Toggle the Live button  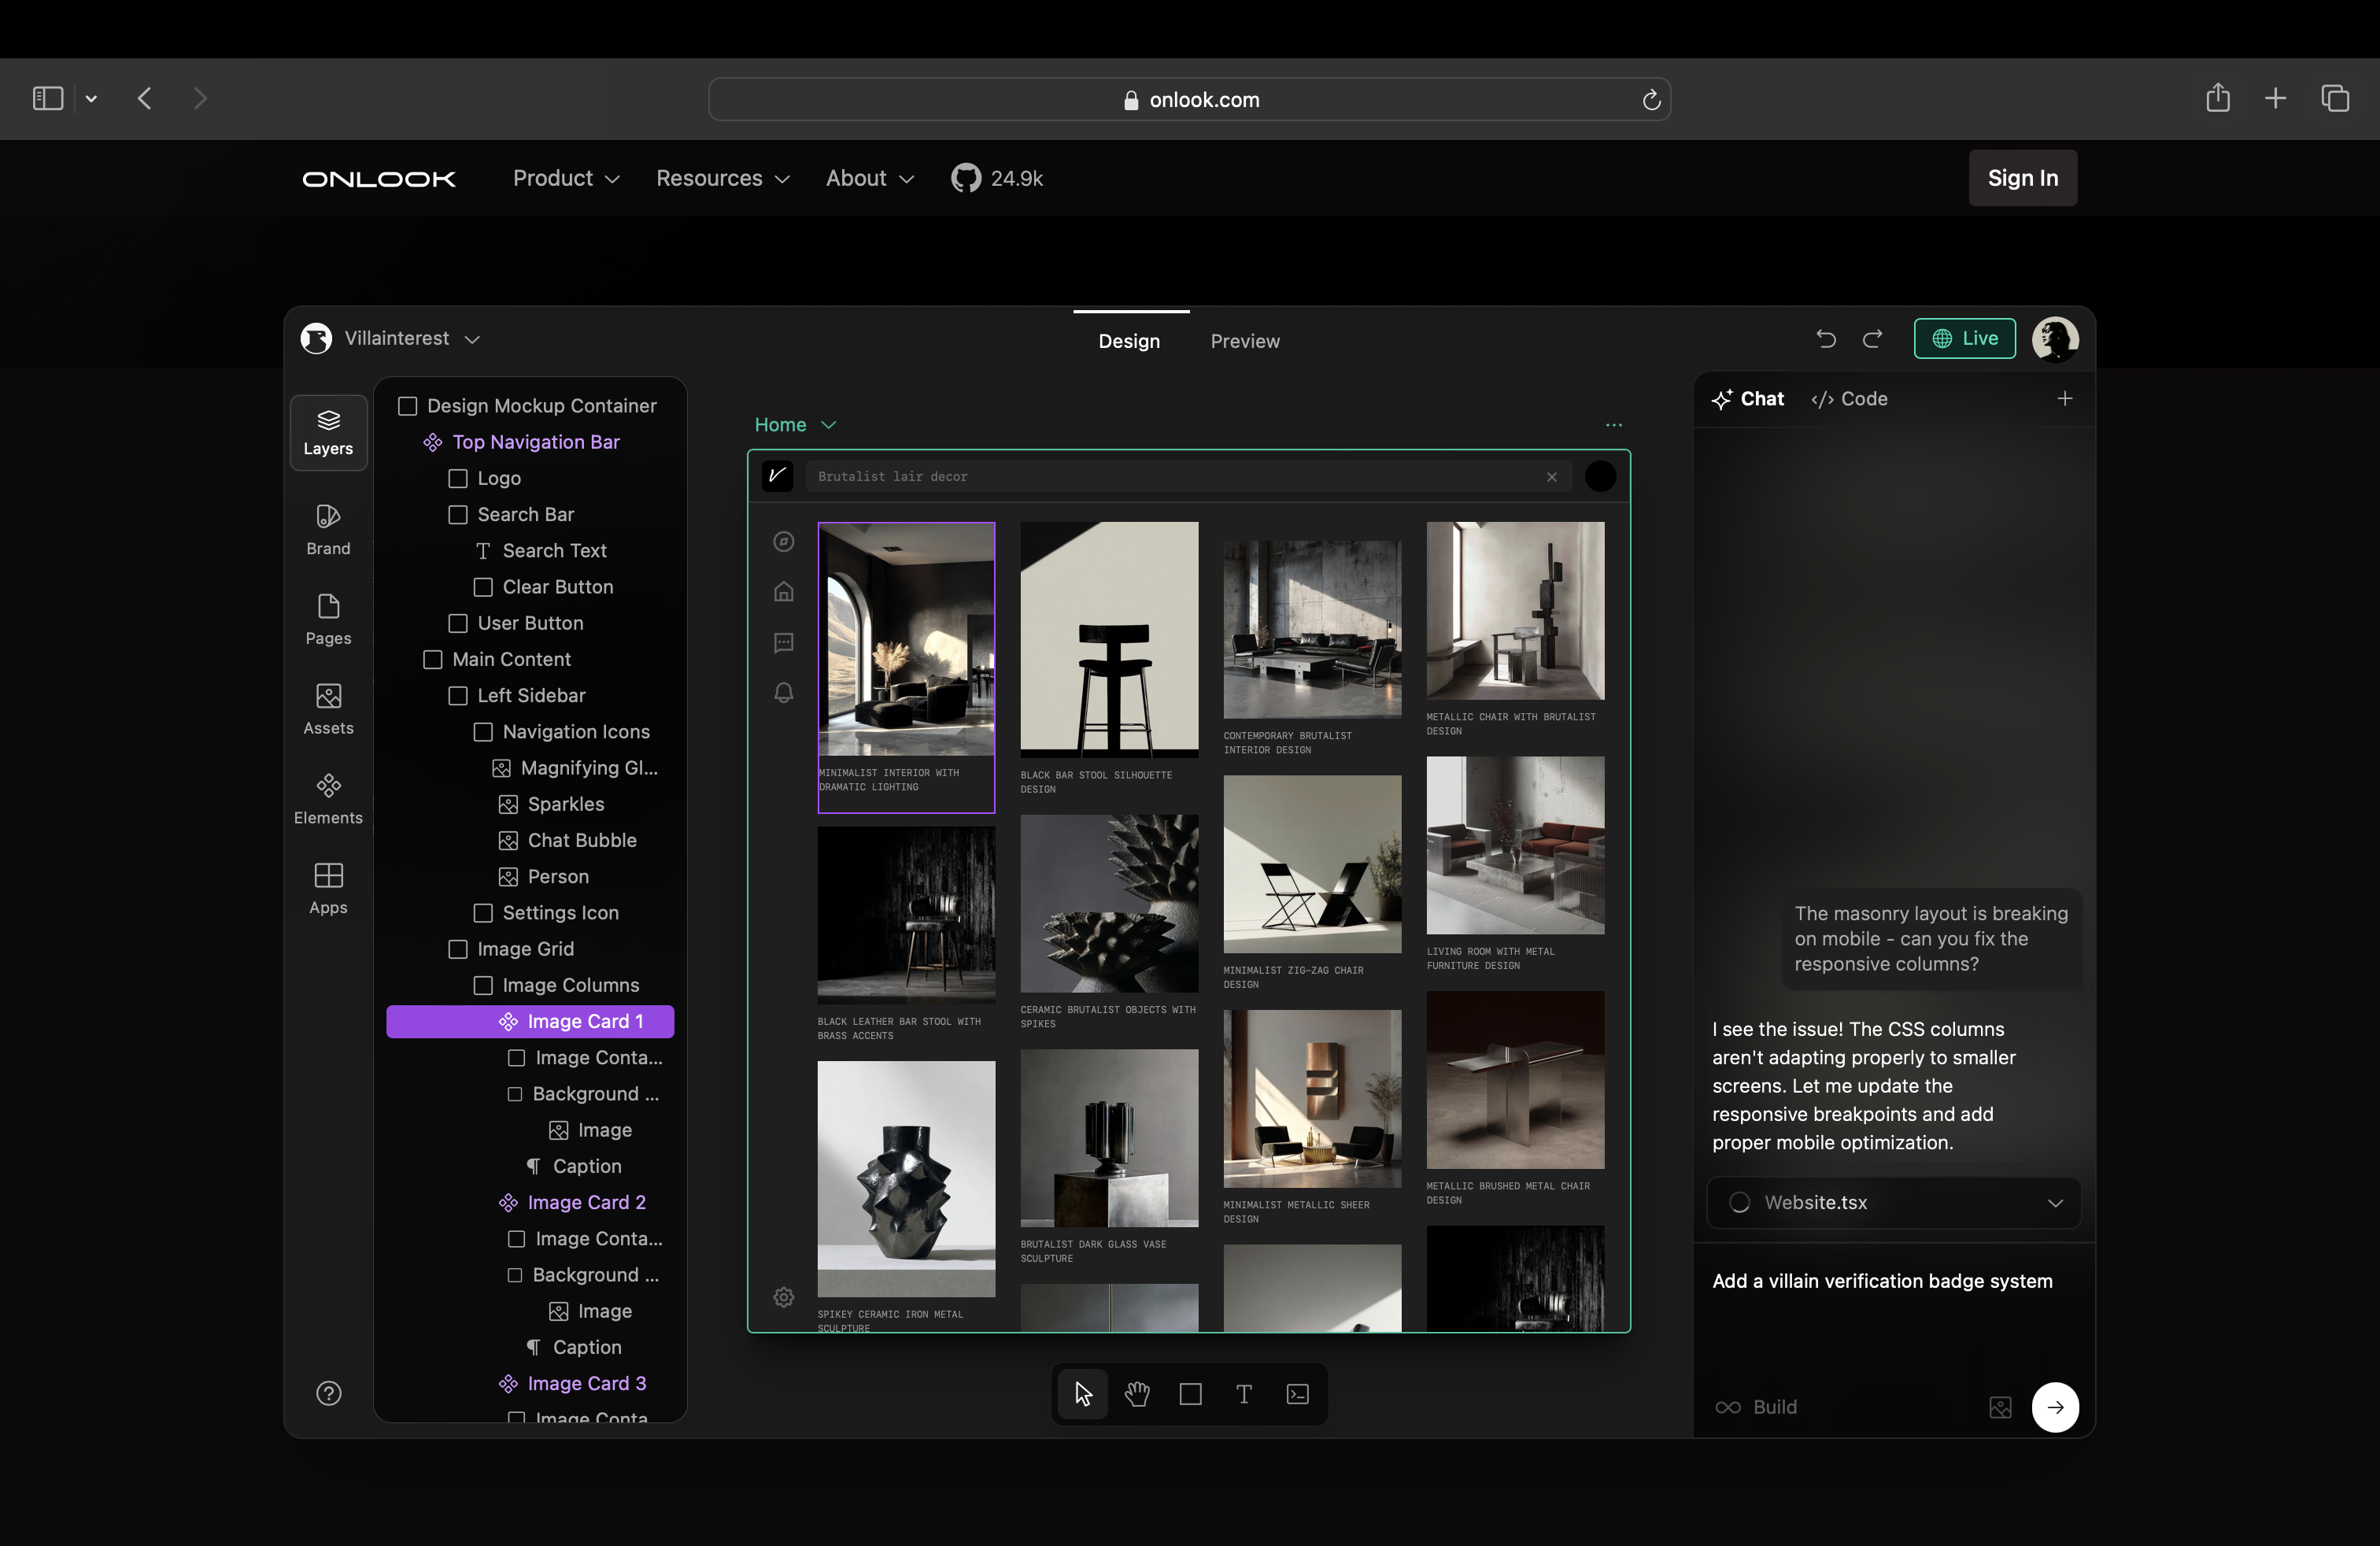pos(1964,339)
